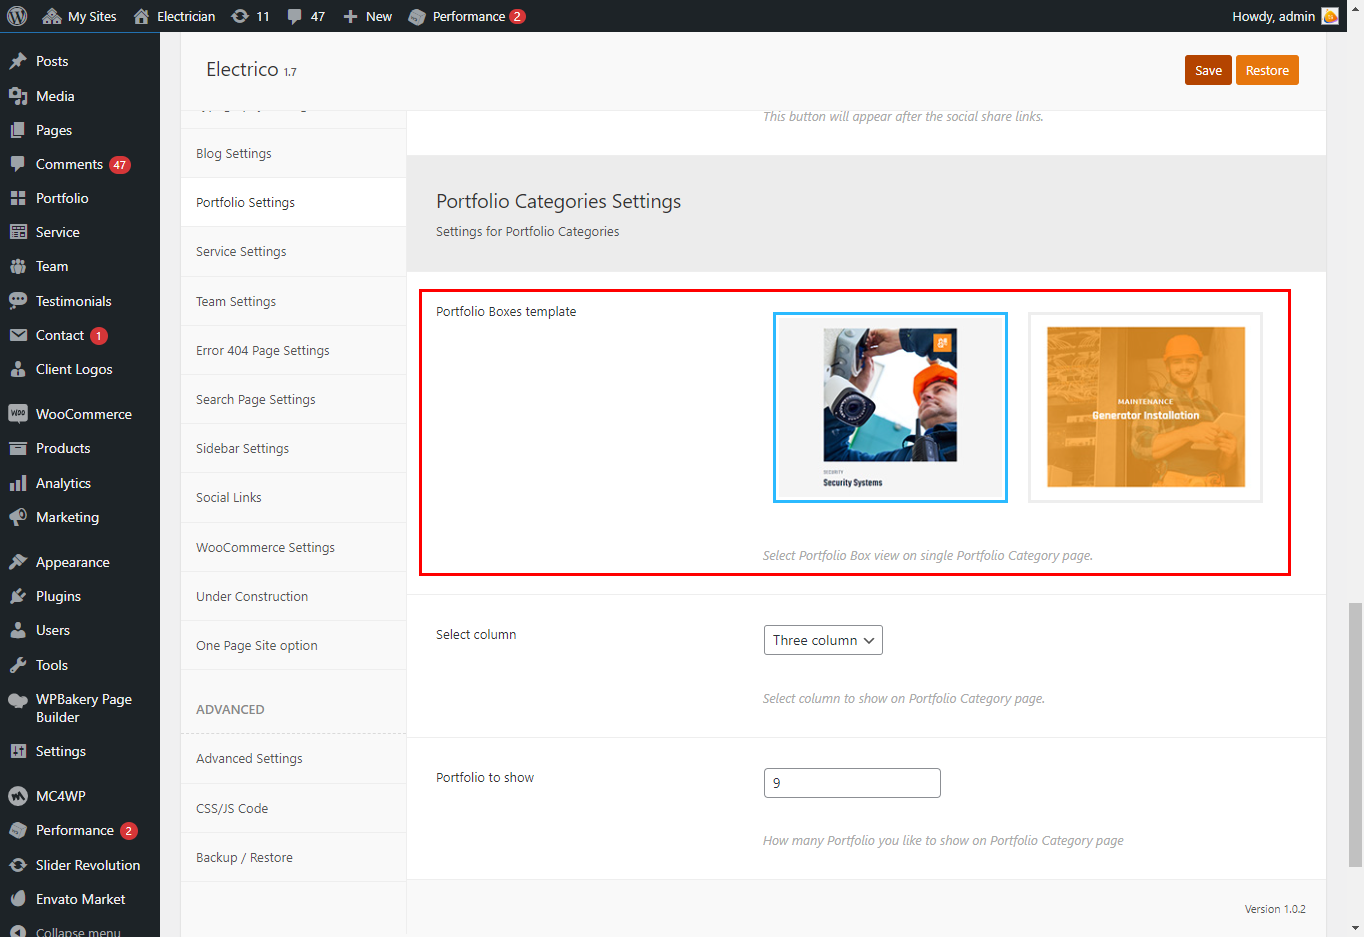
Task: Click the Tools wrench icon
Action: coord(17,665)
